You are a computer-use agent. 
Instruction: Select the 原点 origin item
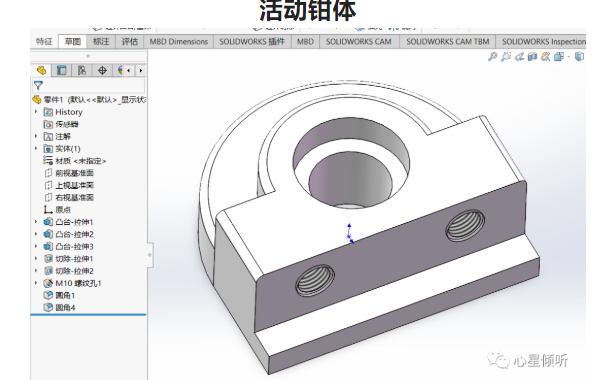pos(57,210)
